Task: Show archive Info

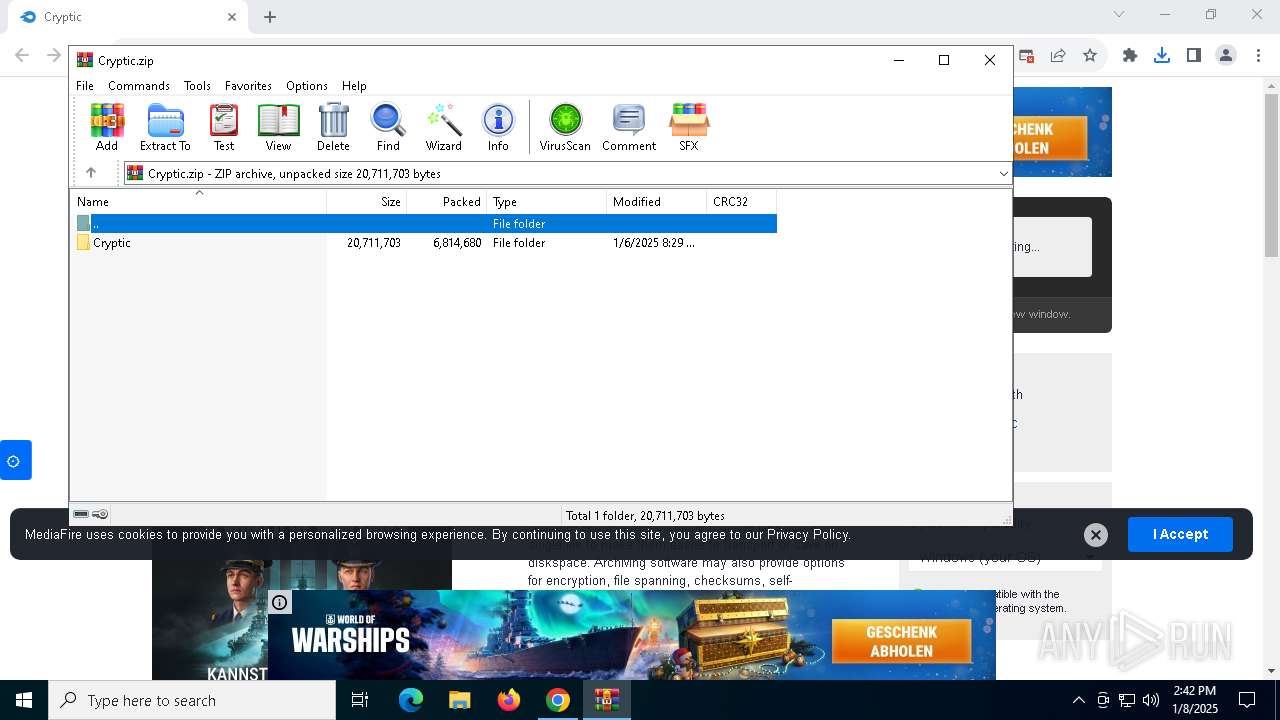Action: (498, 127)
